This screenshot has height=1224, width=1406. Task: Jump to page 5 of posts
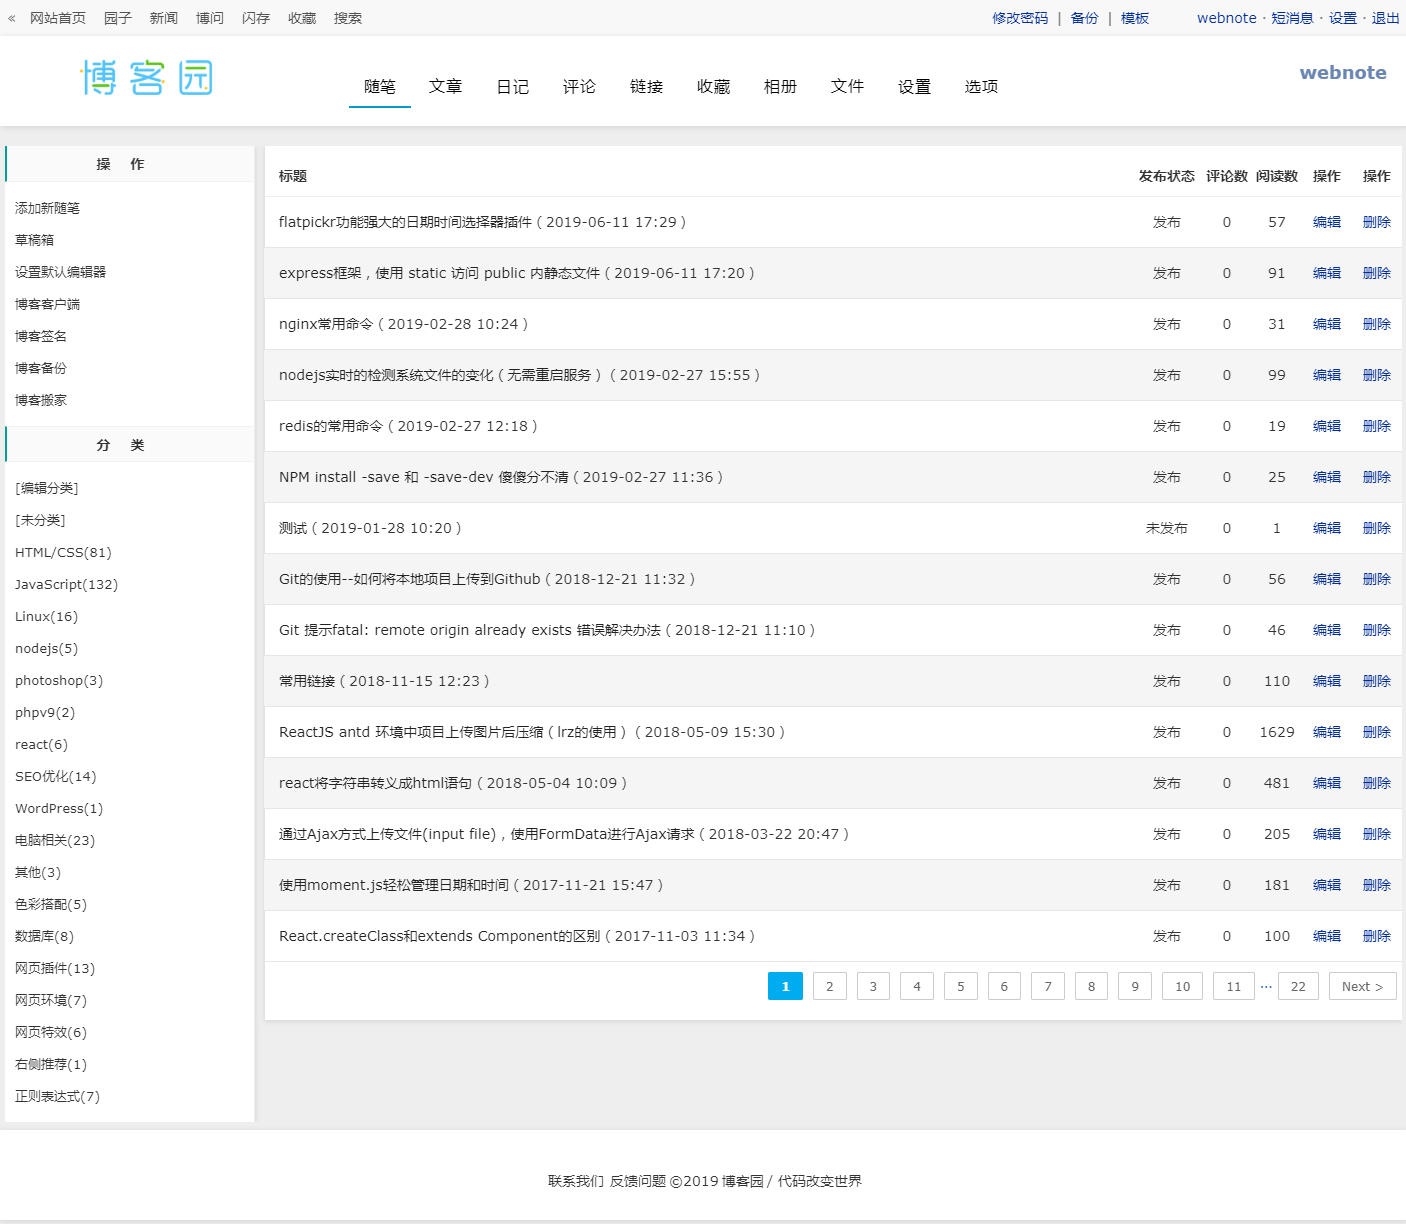coord(961,986)
